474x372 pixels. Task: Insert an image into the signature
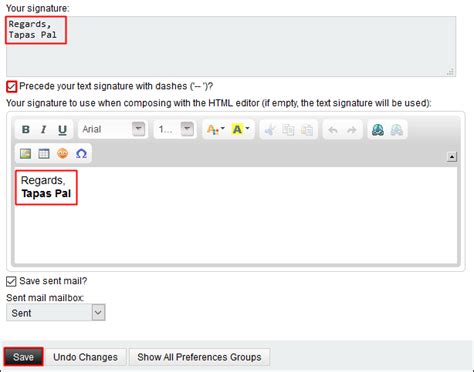click(x=25, y=154)
